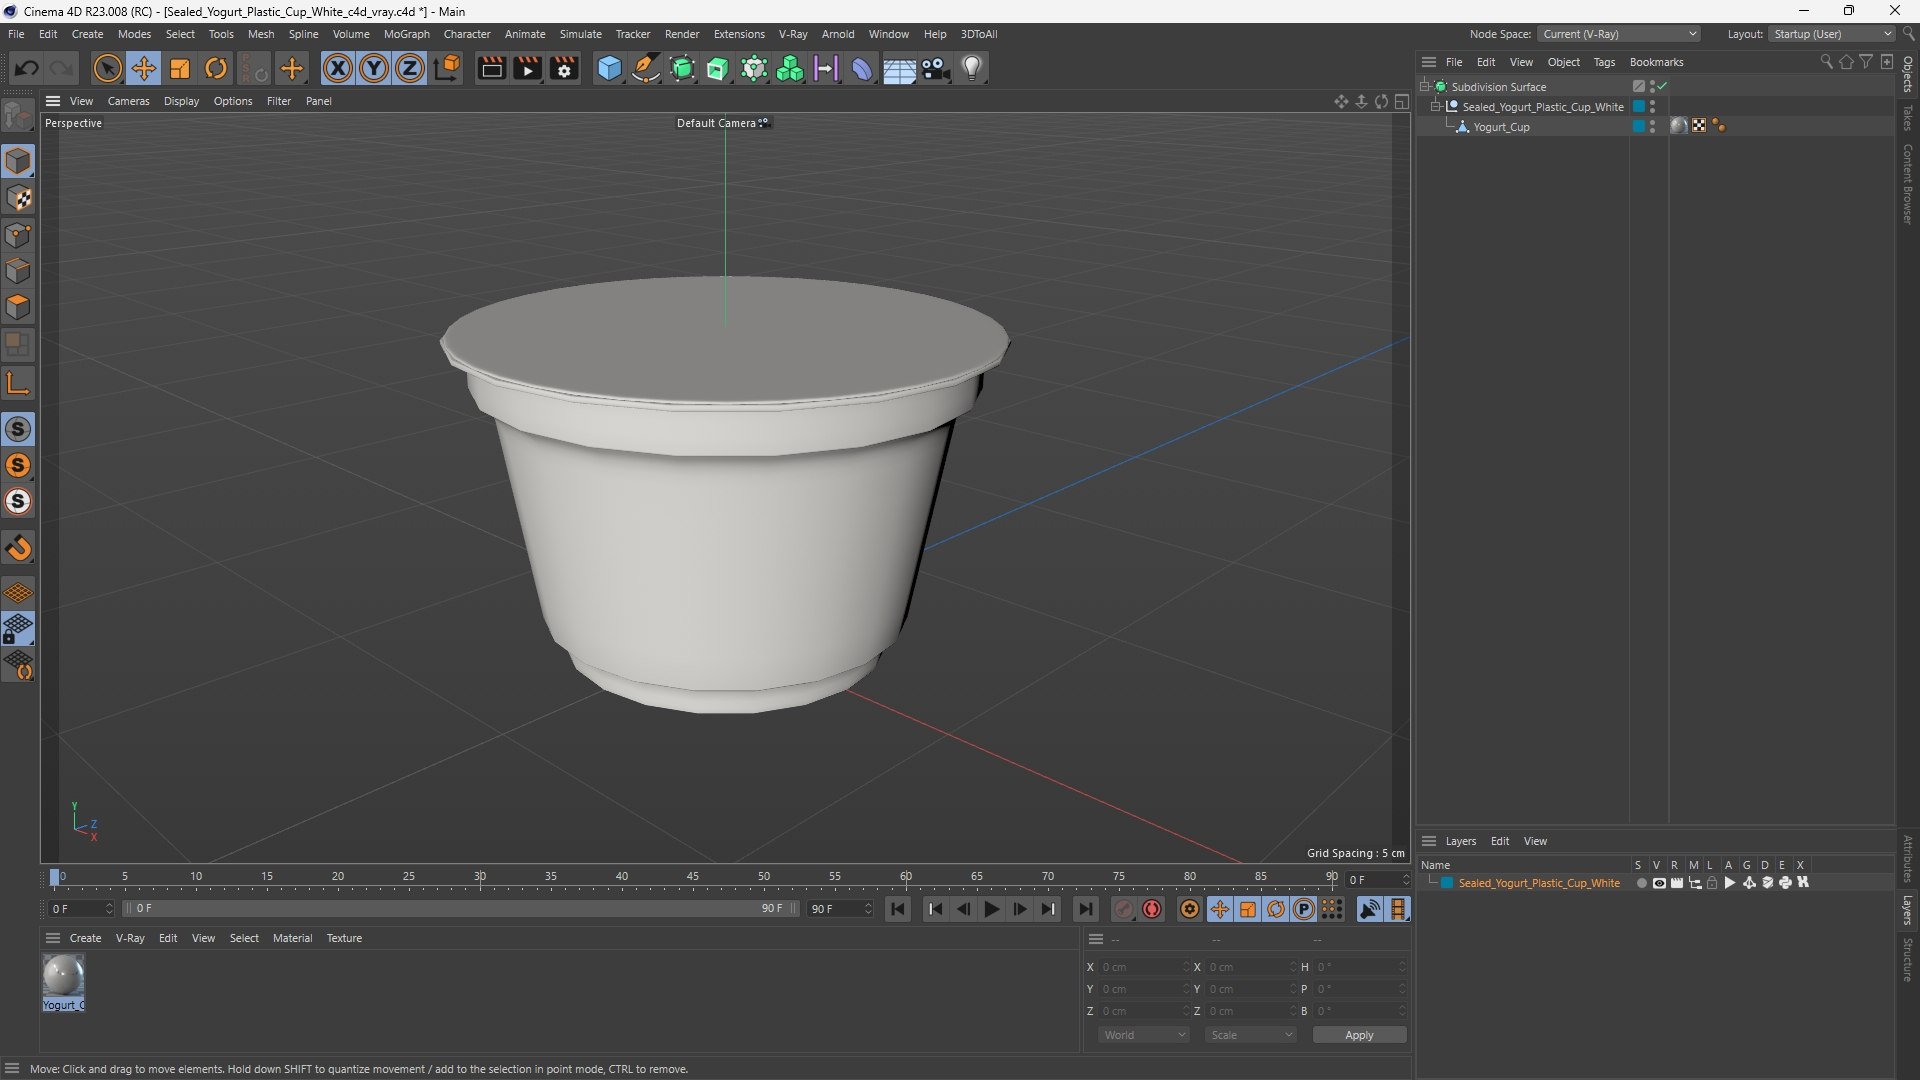Add a Cube primitive object
This screenshot has height=1080, width=1920.
tap(609, 68)
